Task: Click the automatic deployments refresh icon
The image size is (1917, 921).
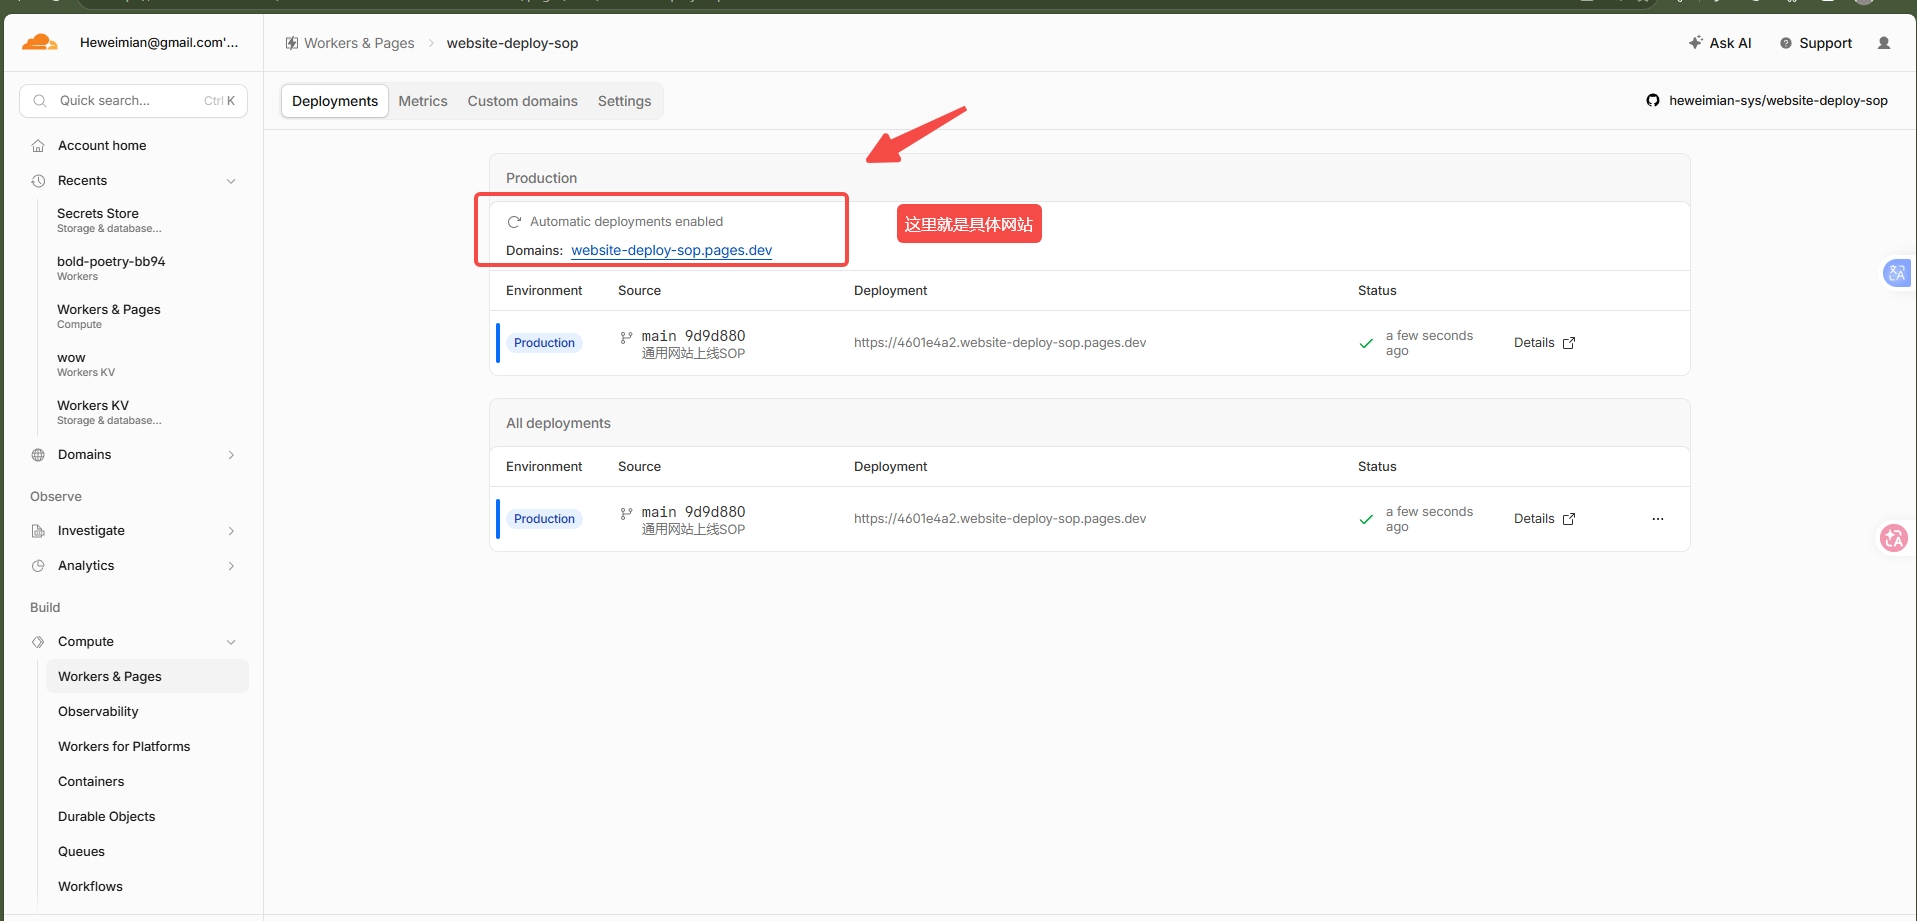Action: point(514,222)
